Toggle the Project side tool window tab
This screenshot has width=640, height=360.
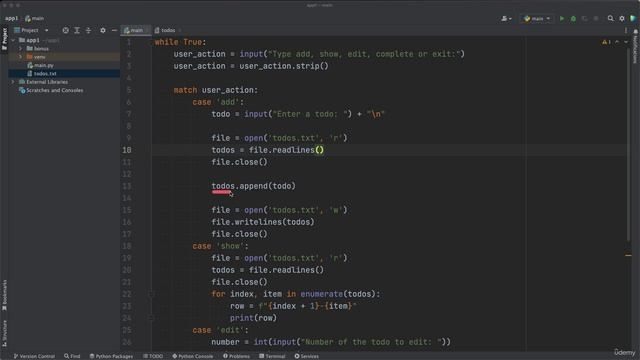(4, 39)
